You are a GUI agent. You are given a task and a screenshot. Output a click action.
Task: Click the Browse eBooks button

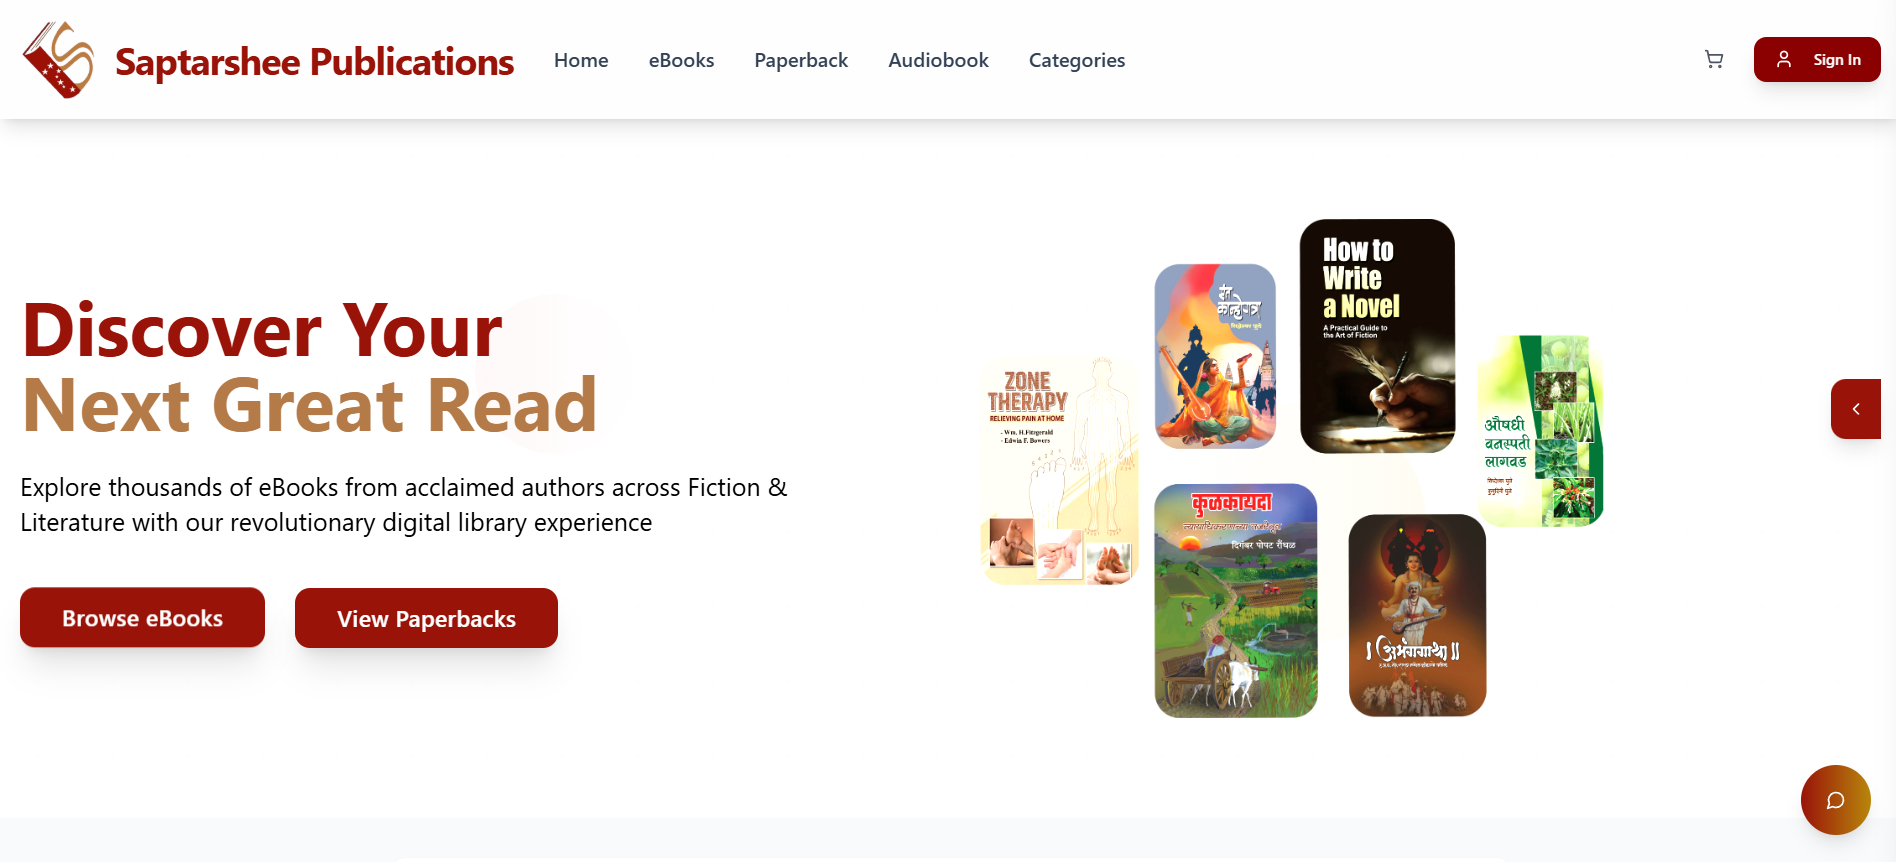click(x=142, y=618)
